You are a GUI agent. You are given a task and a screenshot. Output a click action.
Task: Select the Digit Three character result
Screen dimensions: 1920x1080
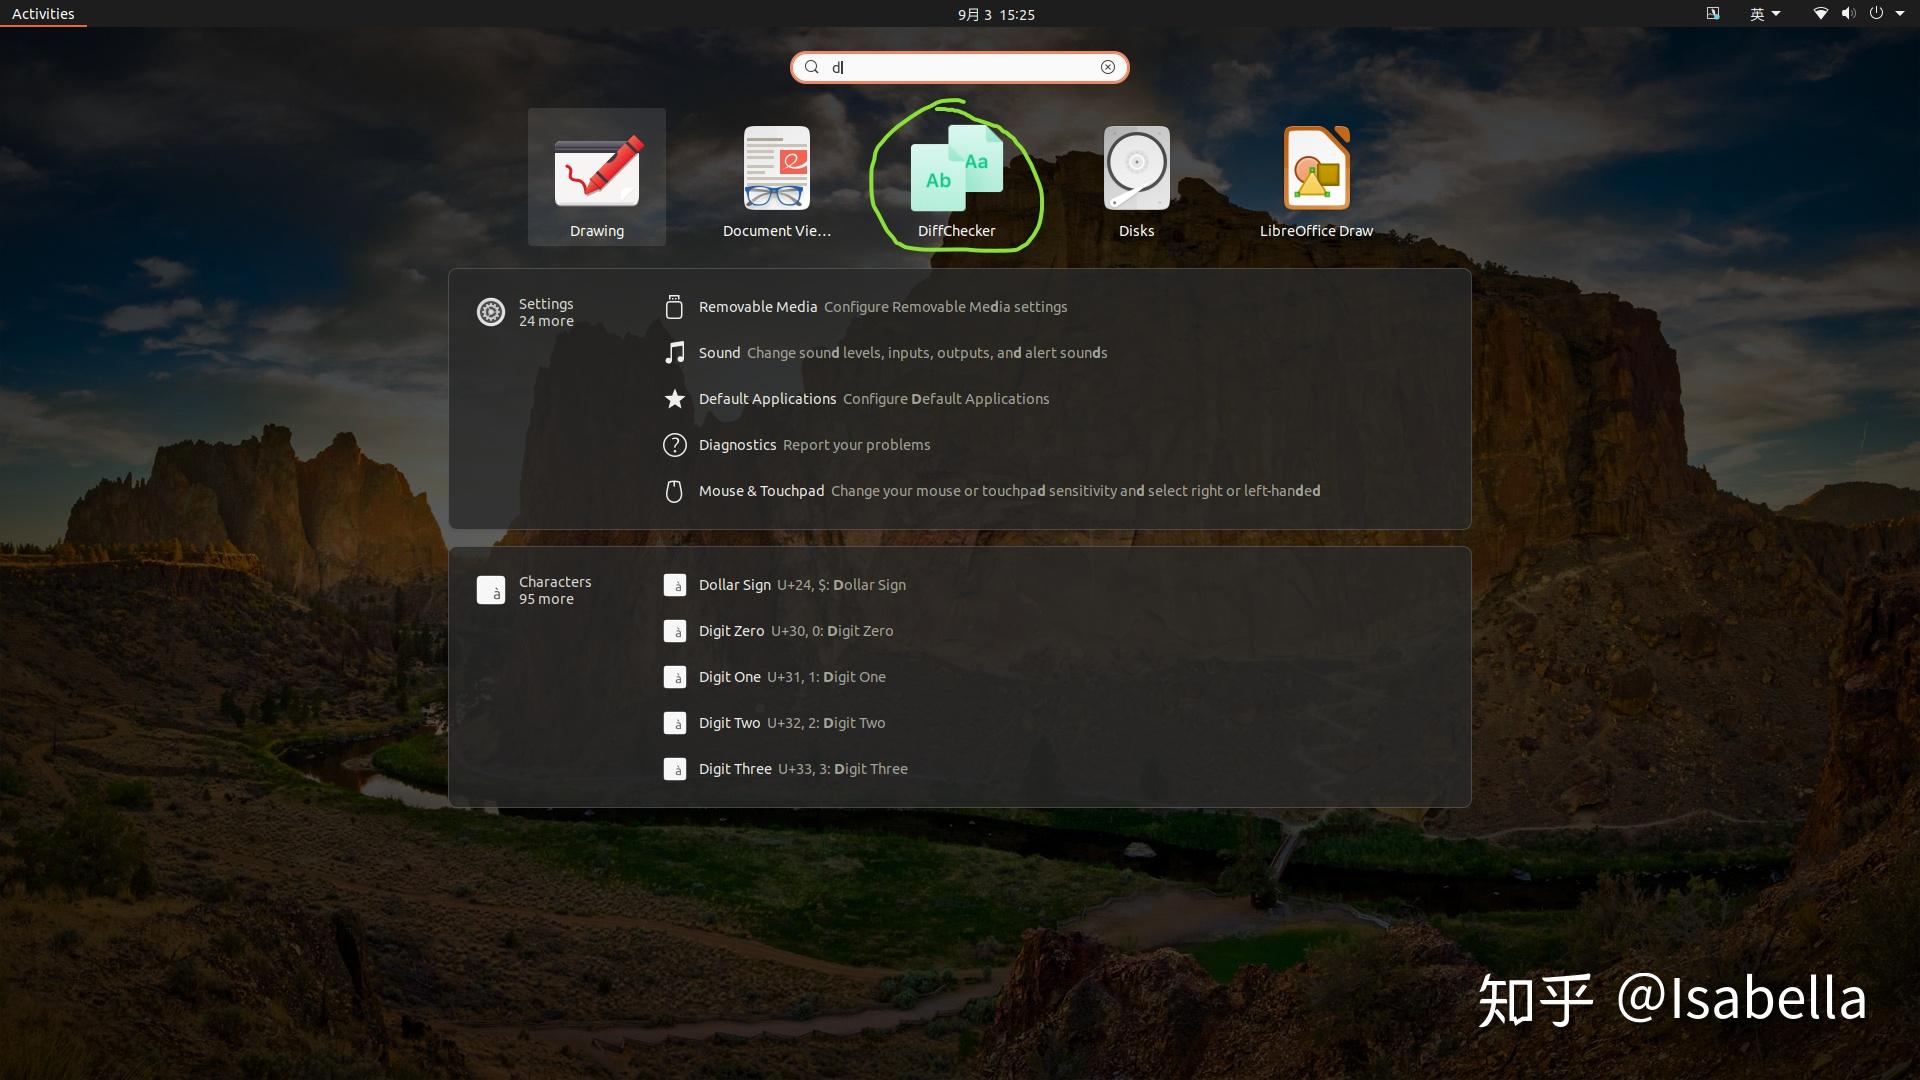[x=1060, y=769]
